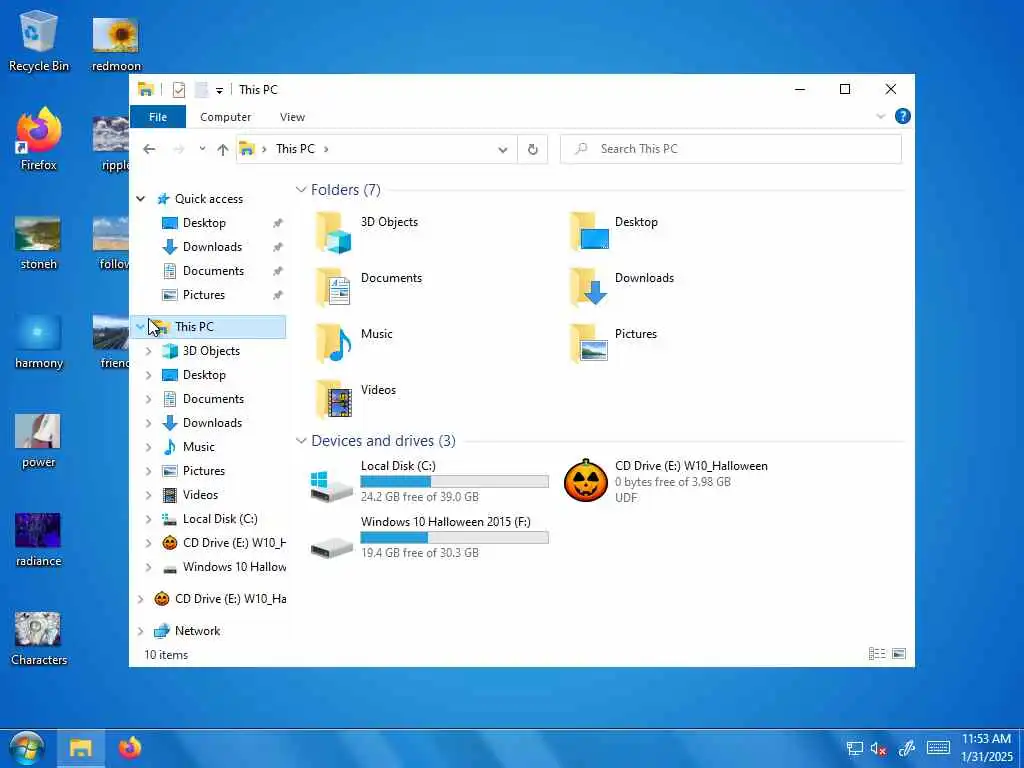Select redmoon image on desktop
Viewport: 1024px width, 768px height.
[x=116, y=43]
